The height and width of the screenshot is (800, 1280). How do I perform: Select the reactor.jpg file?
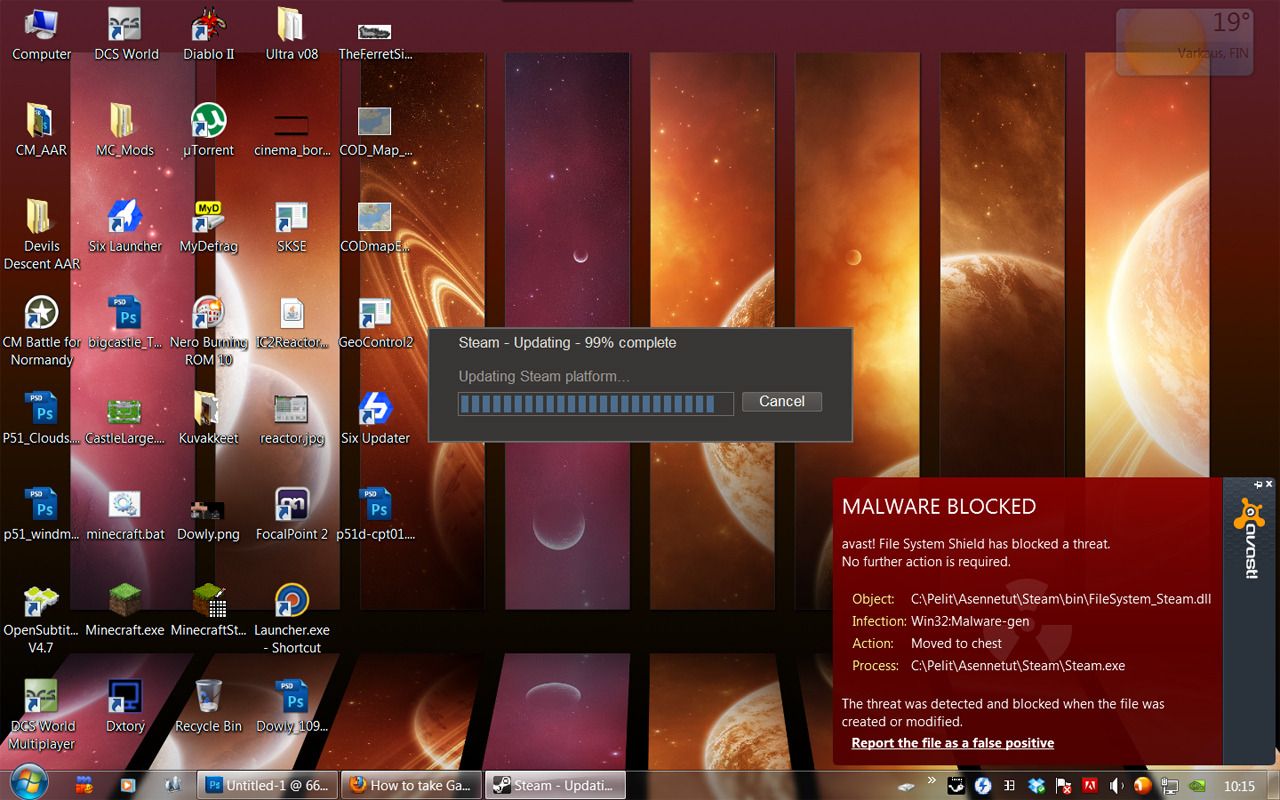tap(291, 418)
